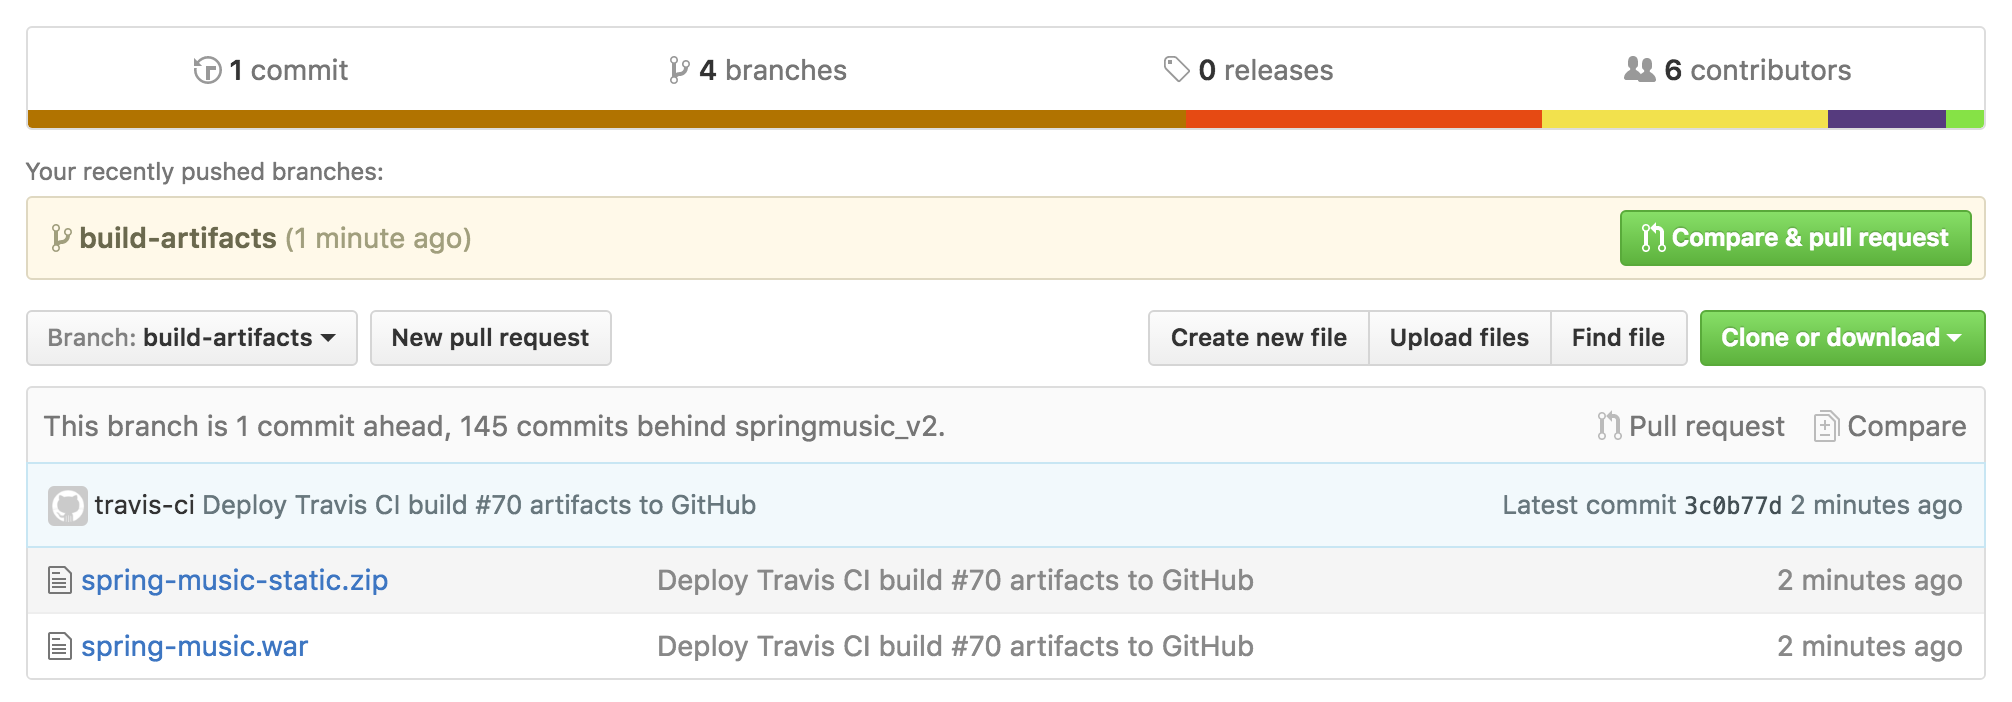Click the yellow segment of language bar
Image resolution: width=2012 pixels, height=702 pixels.
1684,119
